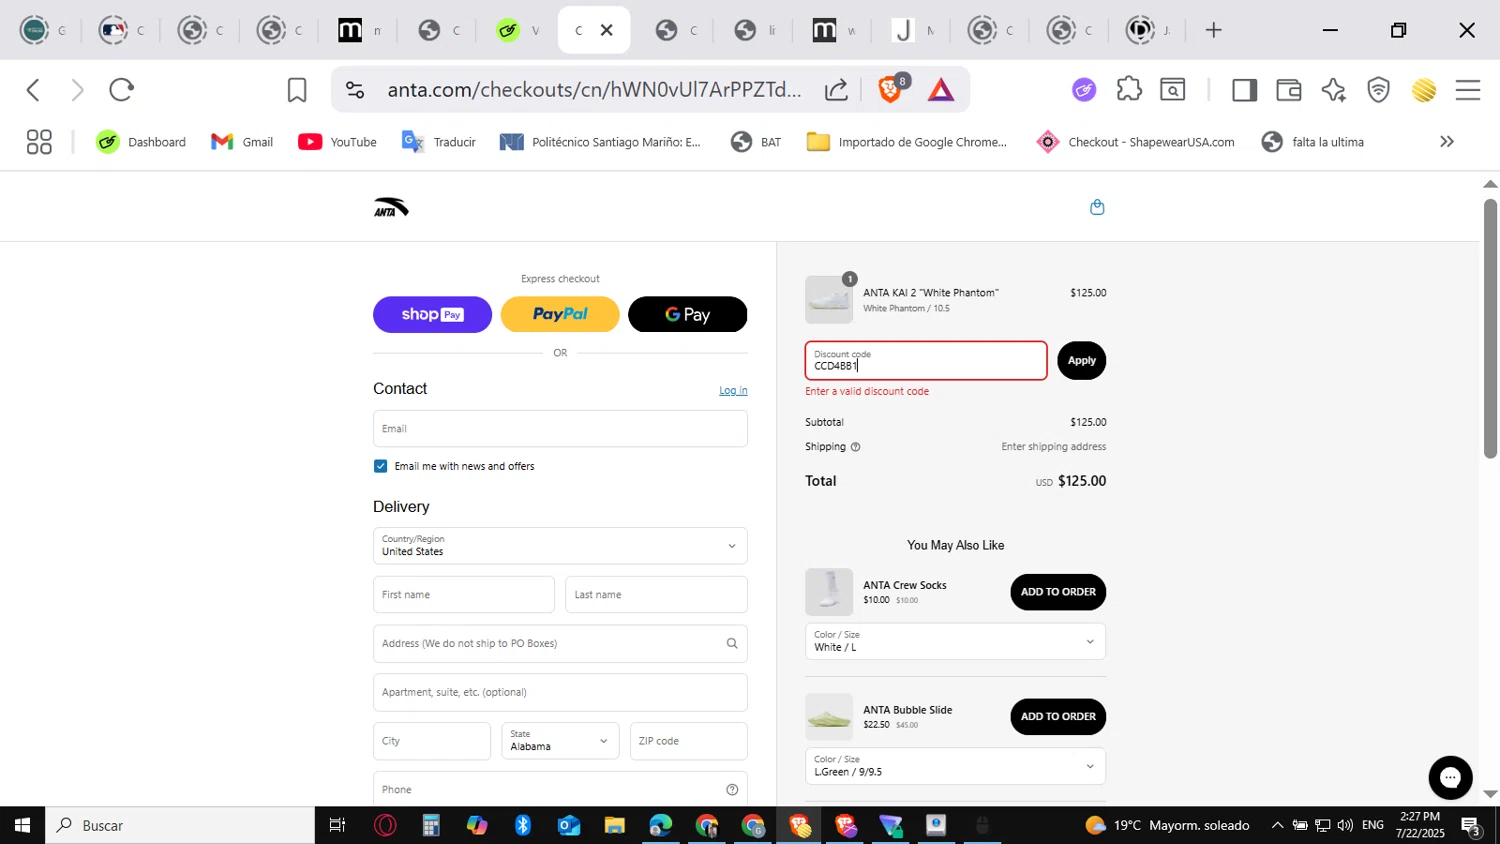Click the phone field help icon
The image size is (1500, 844).
(732, 790)
